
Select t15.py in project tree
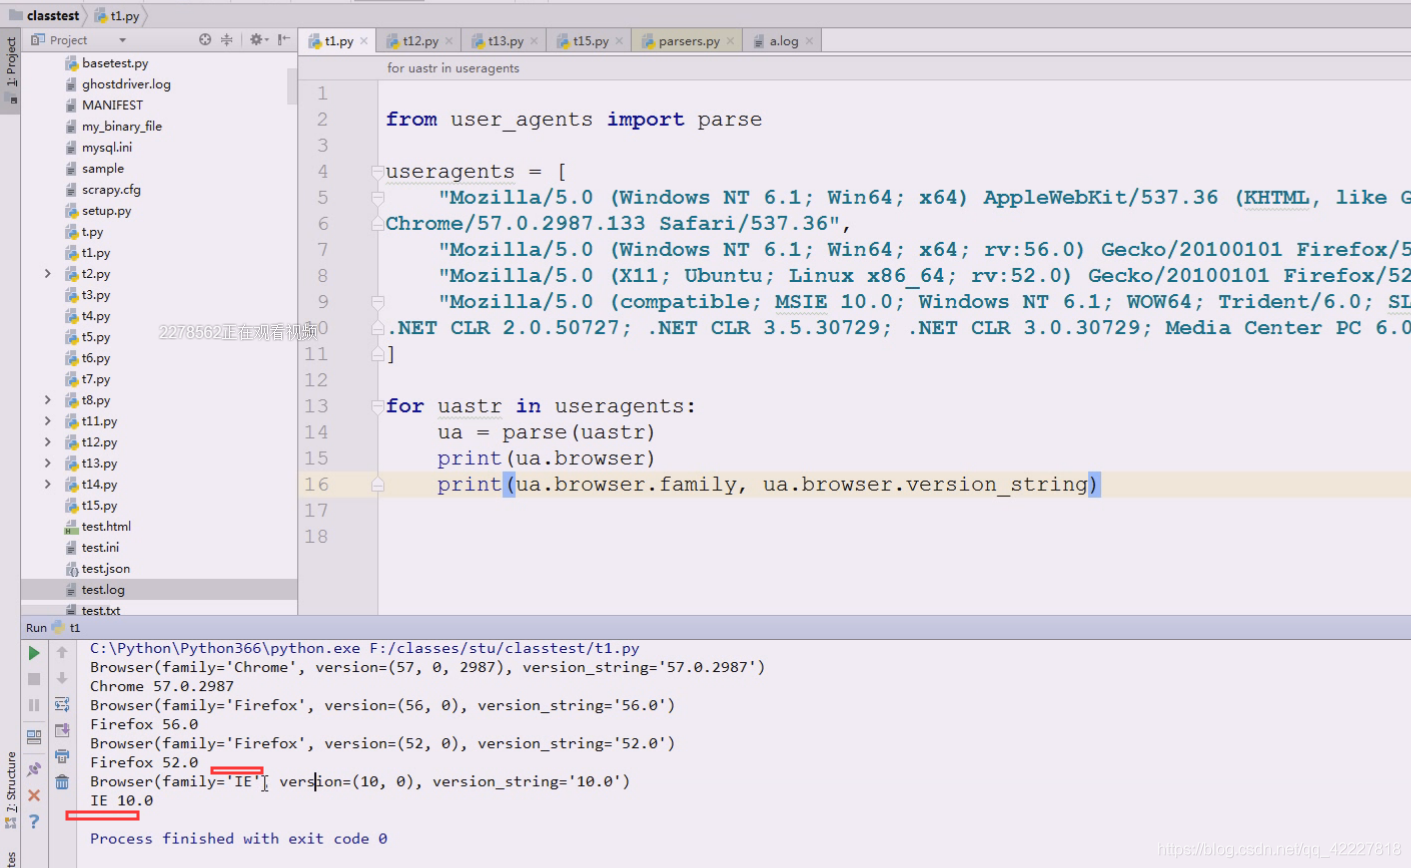point(98,505)
